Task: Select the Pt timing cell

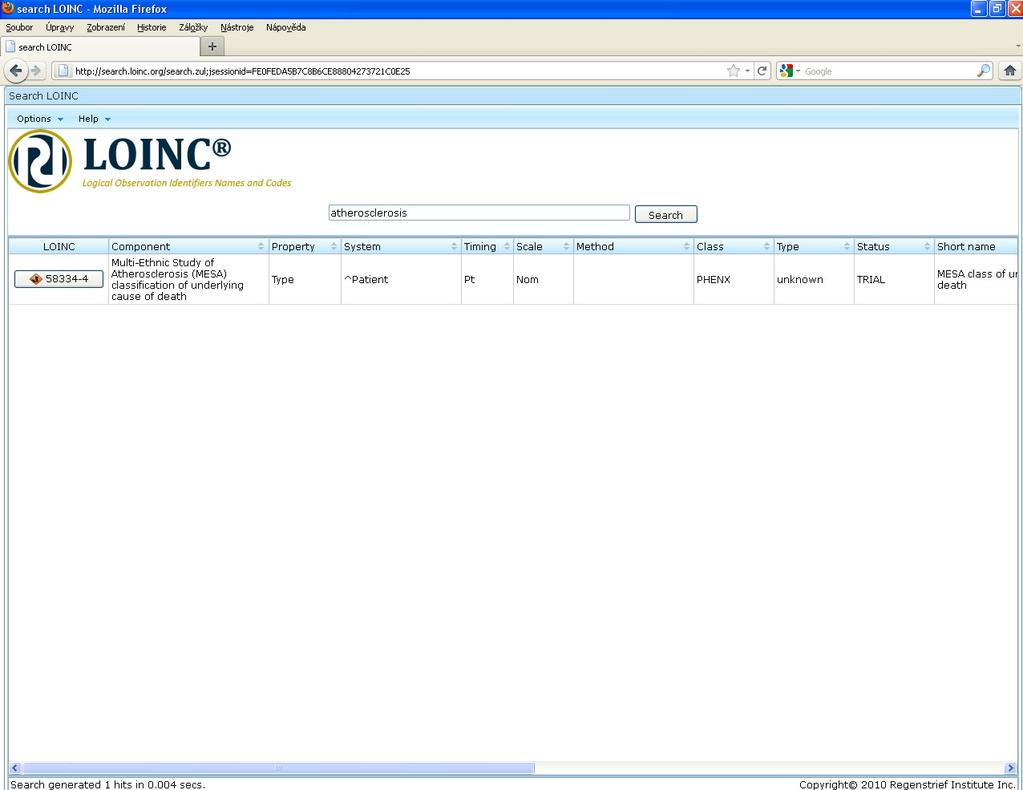Action: 487,279
